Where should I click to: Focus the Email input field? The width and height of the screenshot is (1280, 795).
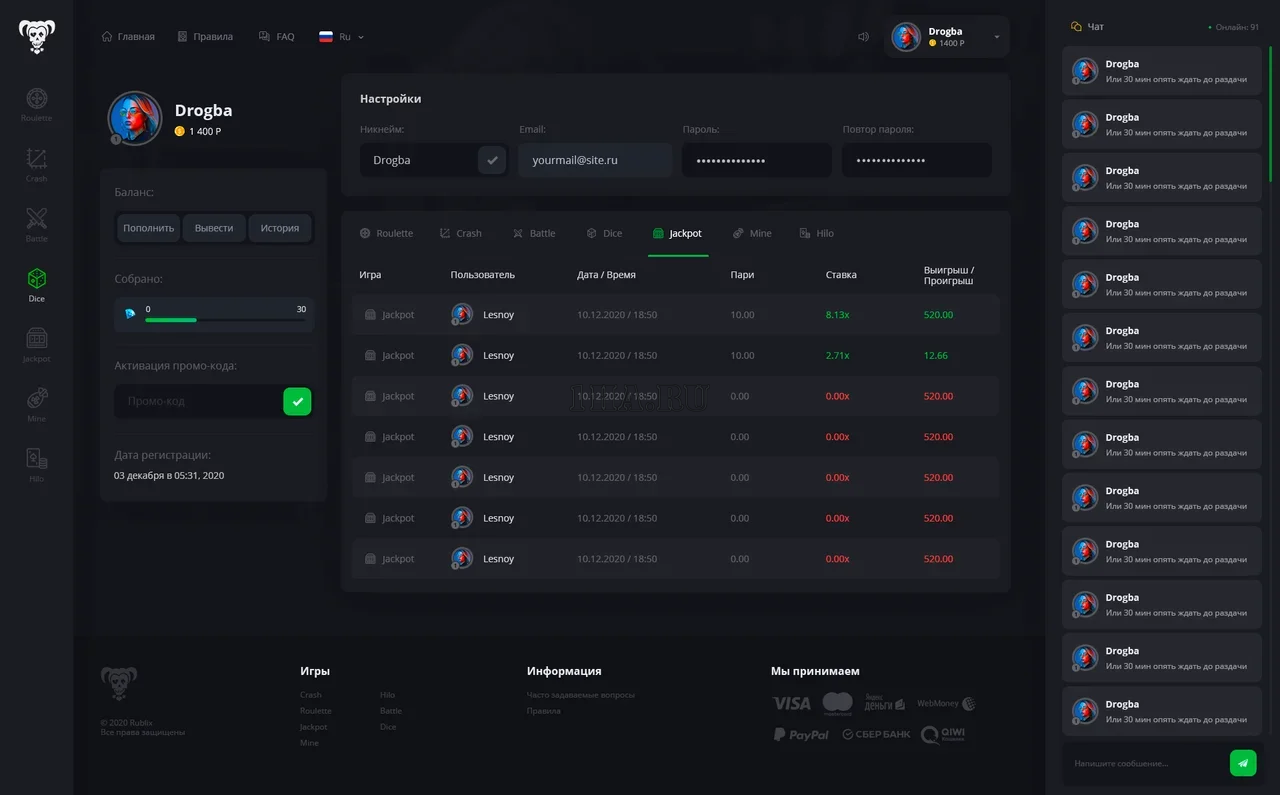click(x=595, y=160)
